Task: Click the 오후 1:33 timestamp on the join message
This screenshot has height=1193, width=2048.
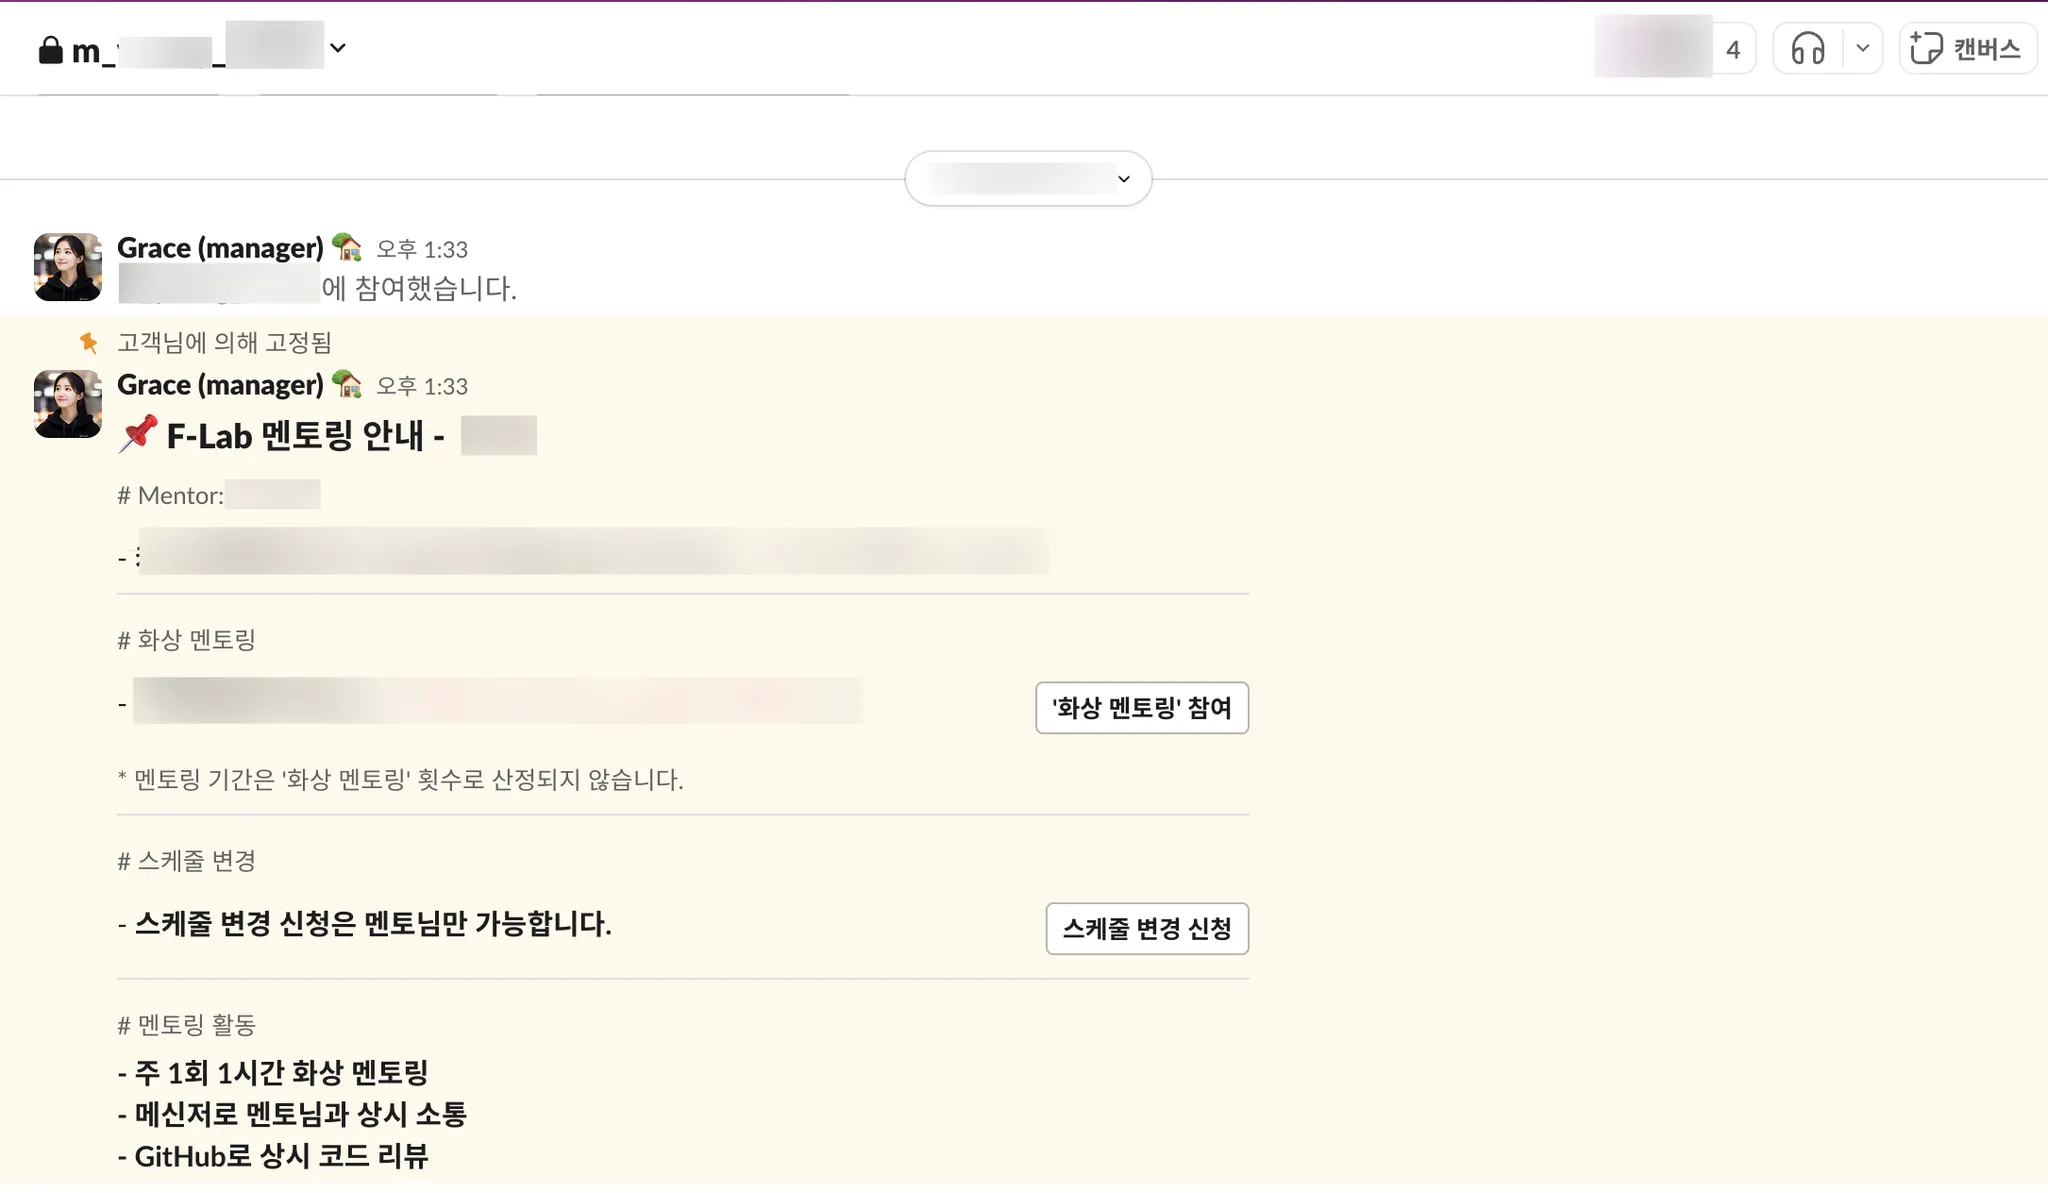Action: tap(422, 249)
